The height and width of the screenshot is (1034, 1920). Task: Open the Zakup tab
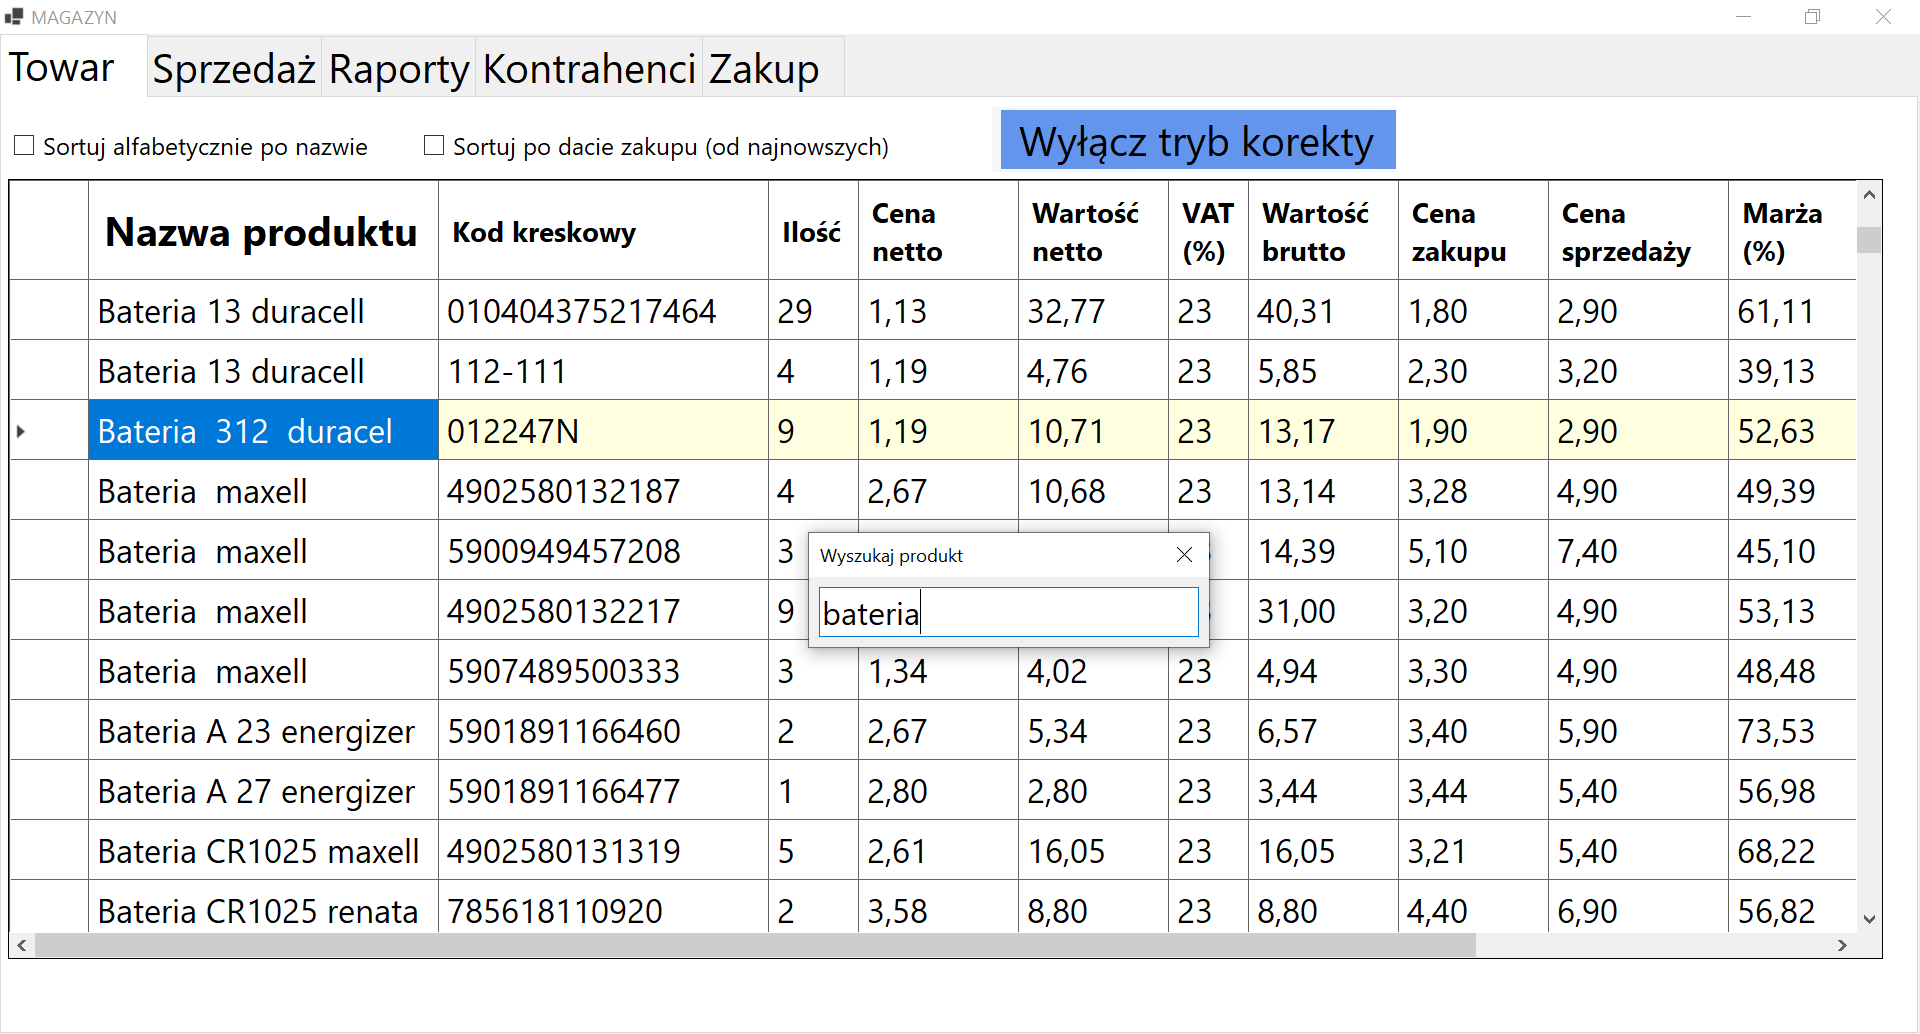pyautogui.click(x=764, y=69)
